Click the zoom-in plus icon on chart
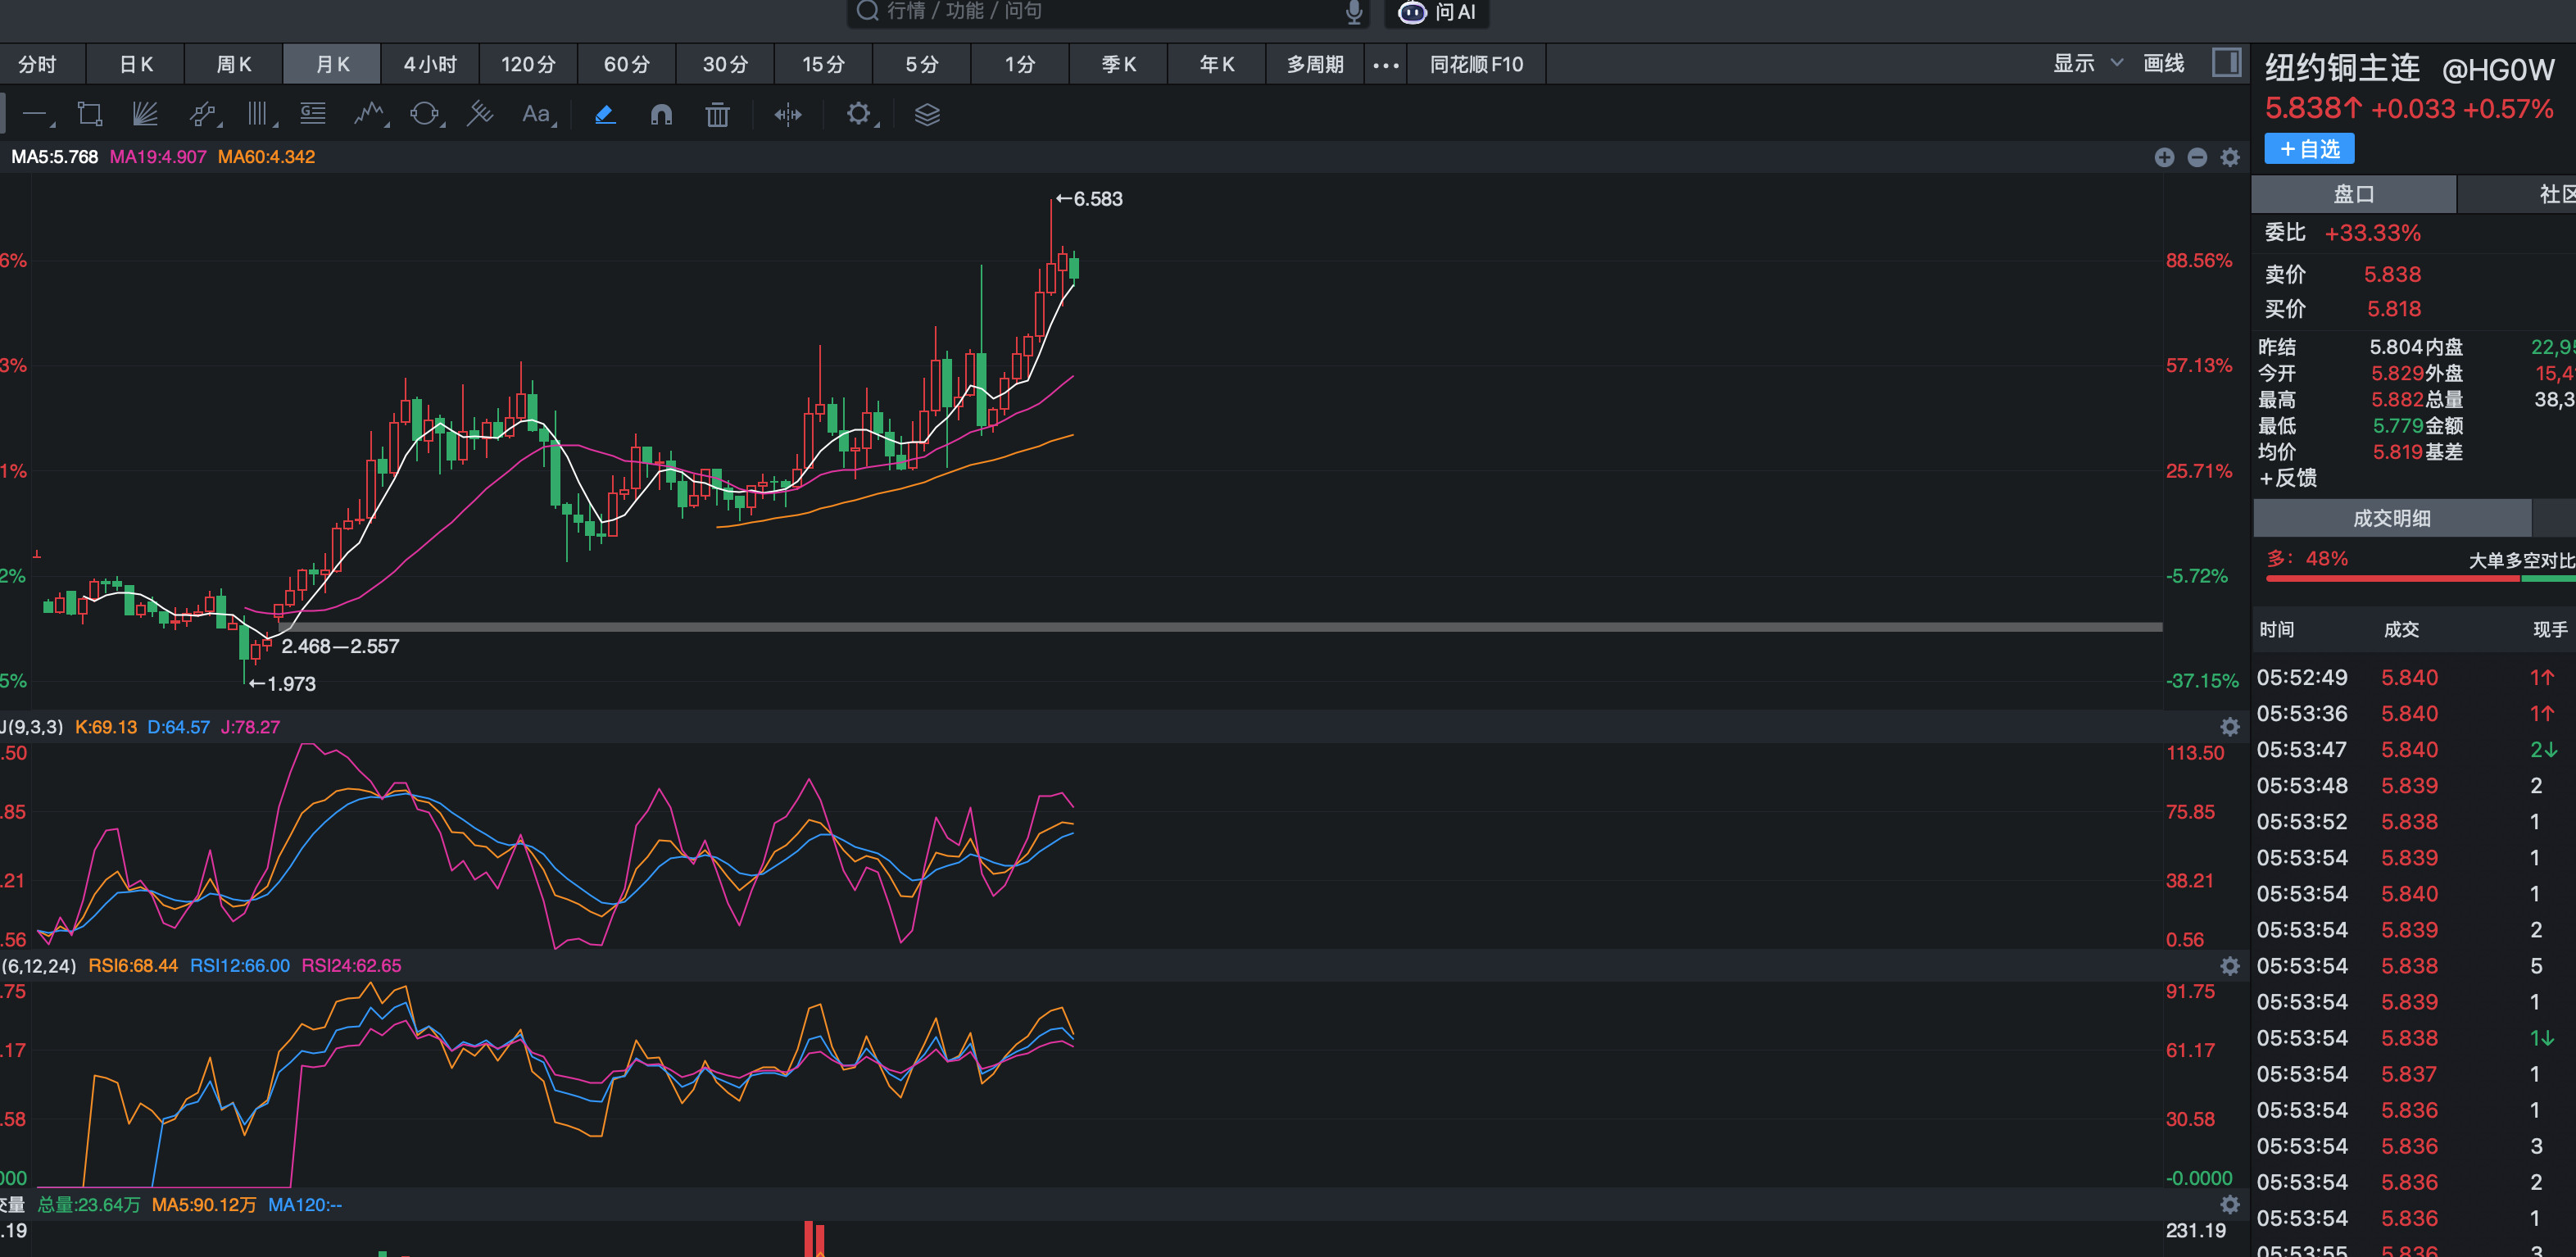The height and width of the screenshot is (1257, 2576). 2164,157
